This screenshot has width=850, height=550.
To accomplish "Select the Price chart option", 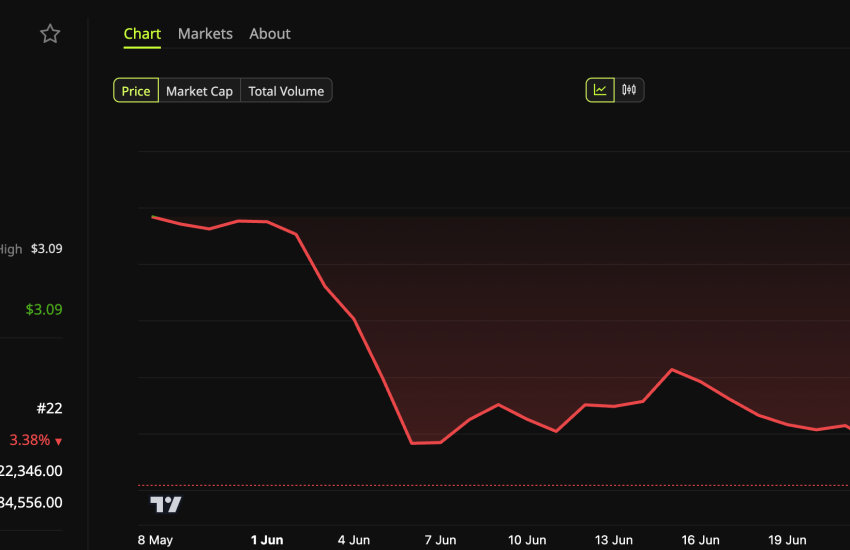I will coord(136,90).
